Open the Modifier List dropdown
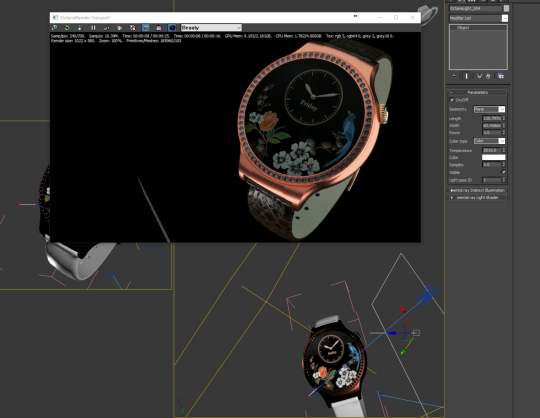Viewport: 540px width, 418px height. 478,18
